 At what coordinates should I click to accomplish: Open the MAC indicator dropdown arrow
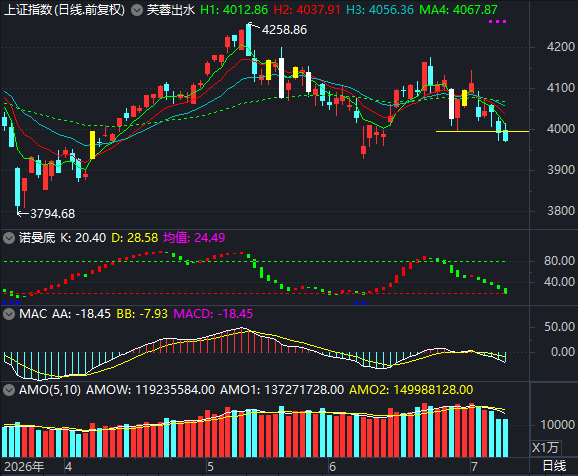[x=9, y=314]
